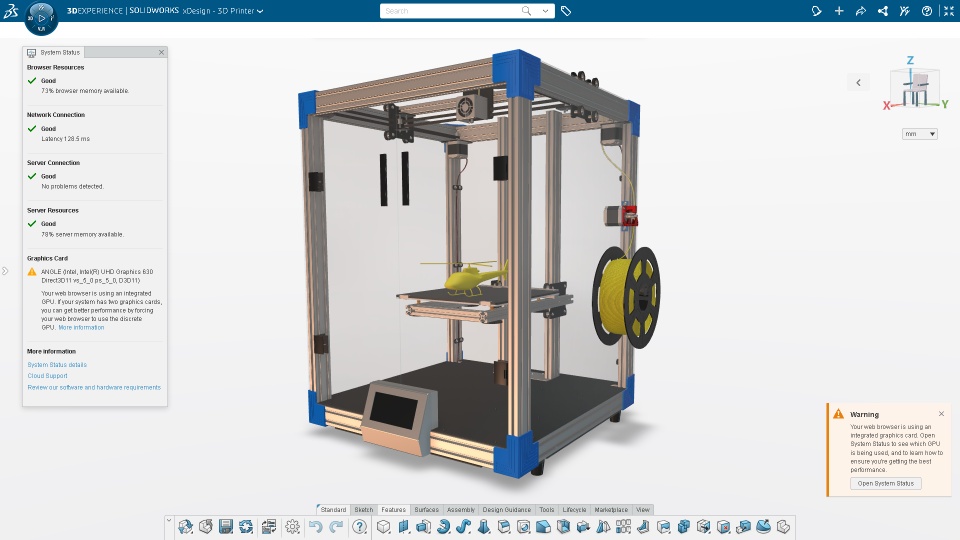The width and height of the screenshot is (960, 540).
Task: Select the '78% server memory available' text
Action: click(83, 234)
